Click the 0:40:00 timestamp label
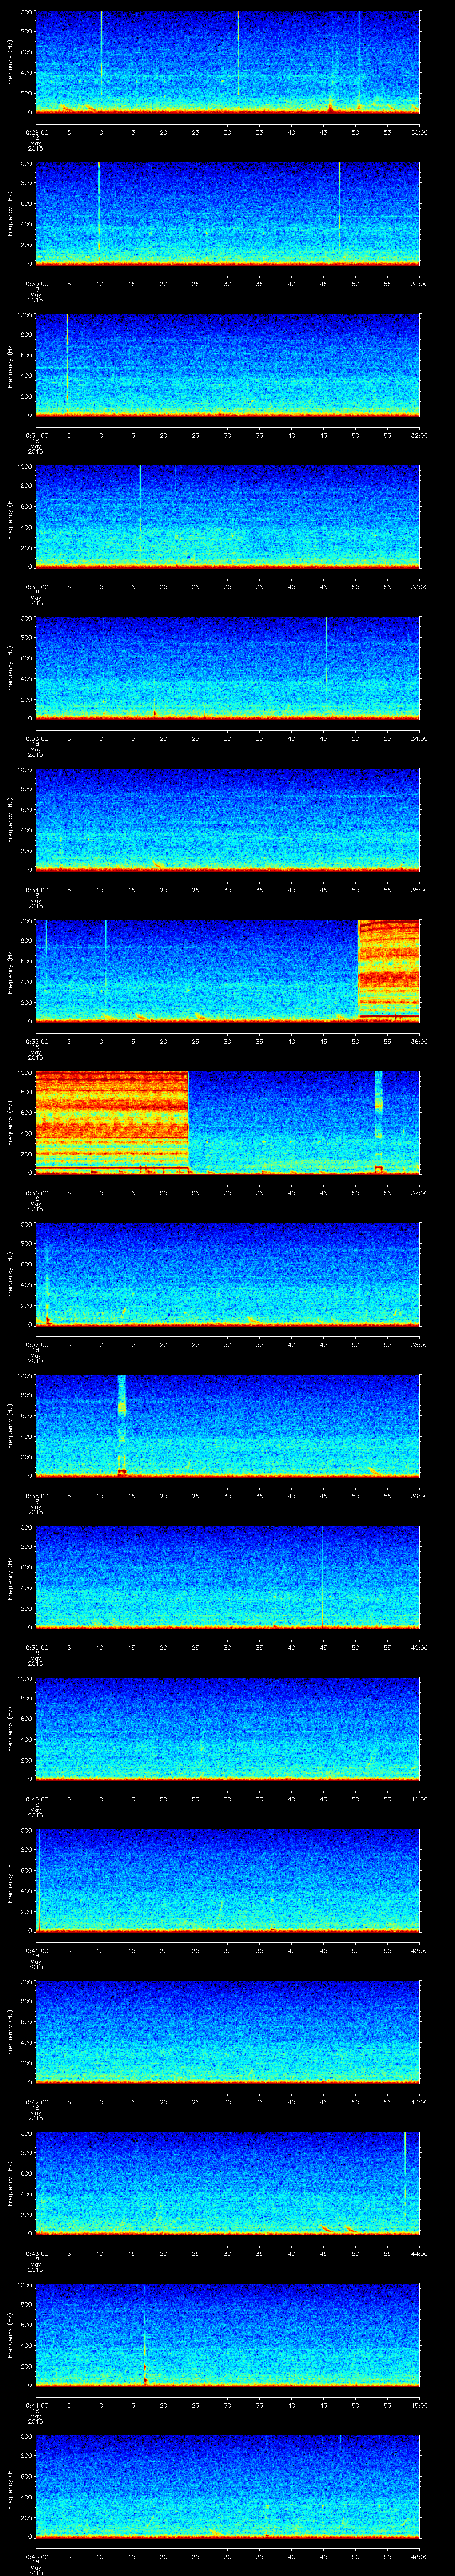Screen dimensions: 455x2576 click(36, 1799)
